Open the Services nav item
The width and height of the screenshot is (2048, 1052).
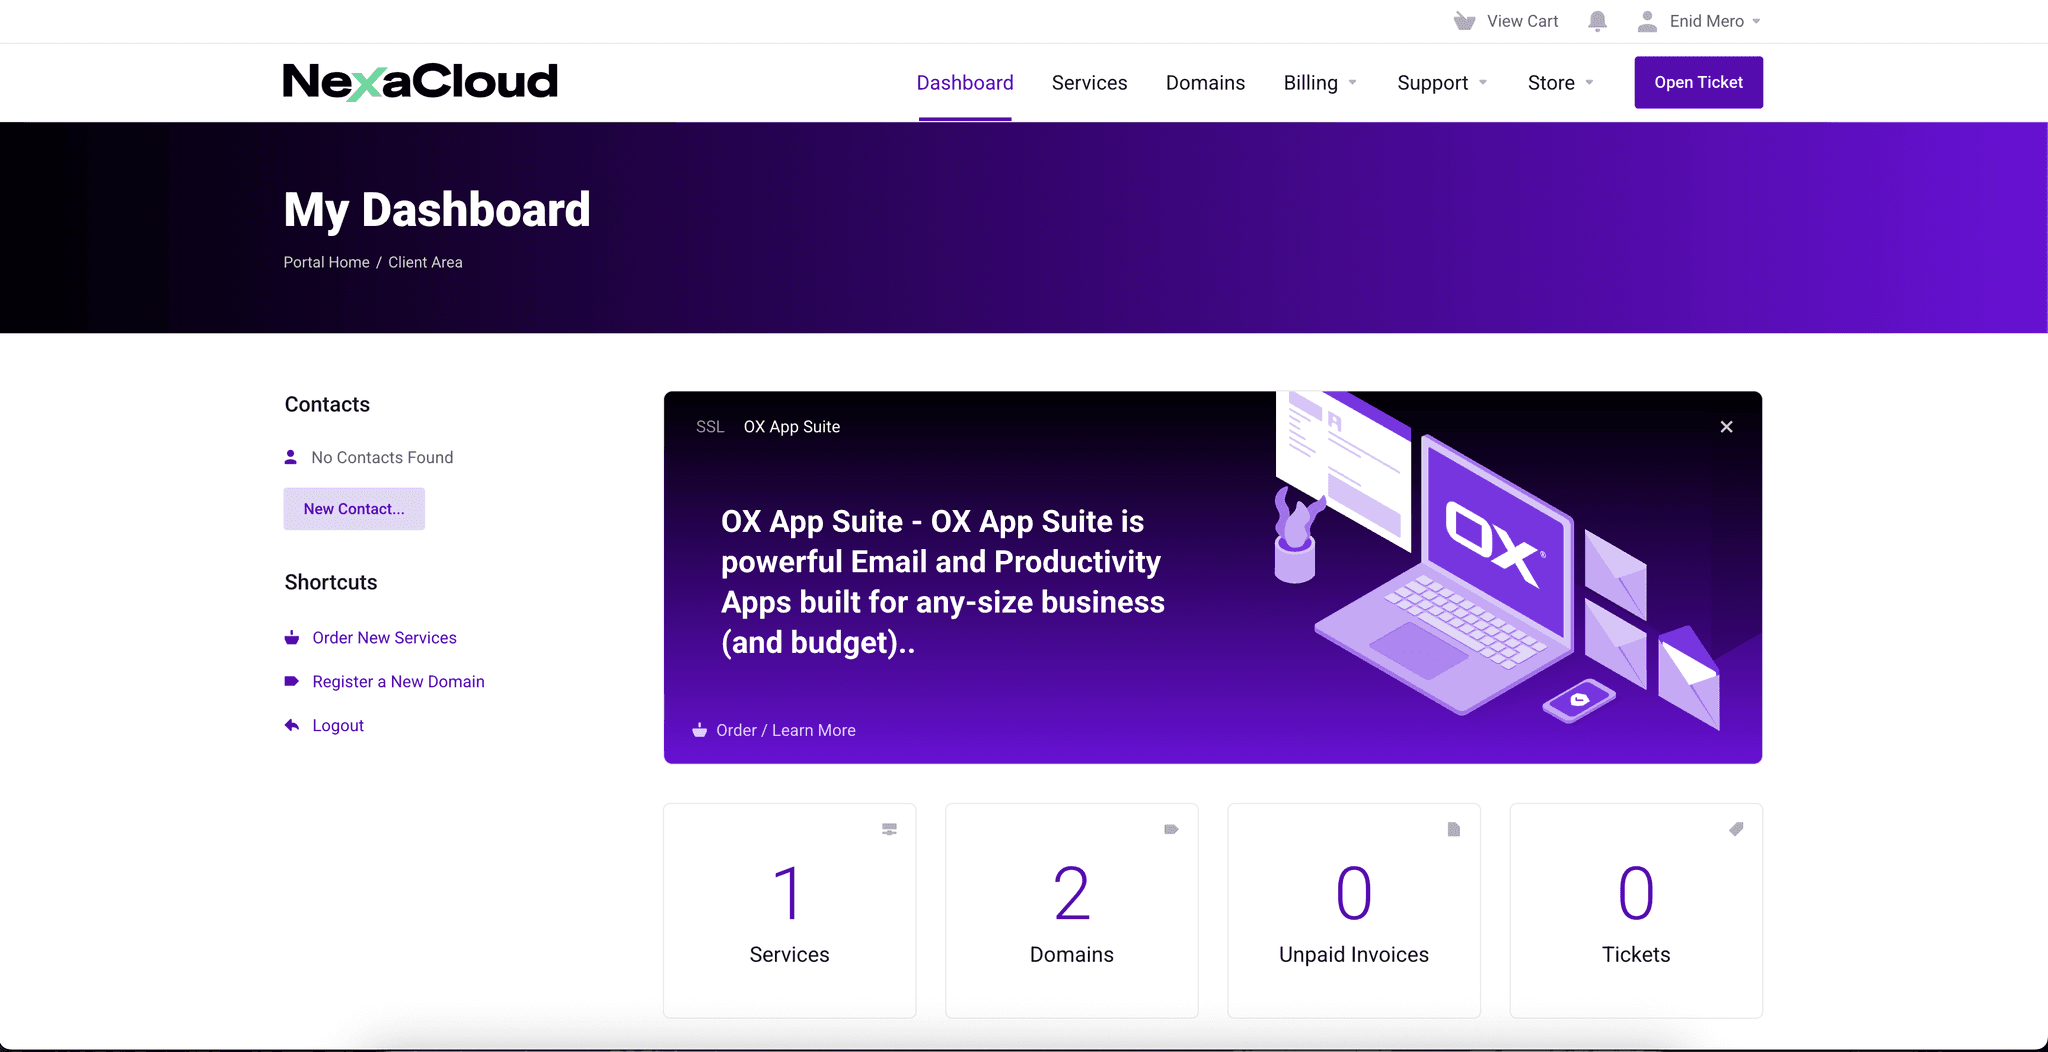1089,83
